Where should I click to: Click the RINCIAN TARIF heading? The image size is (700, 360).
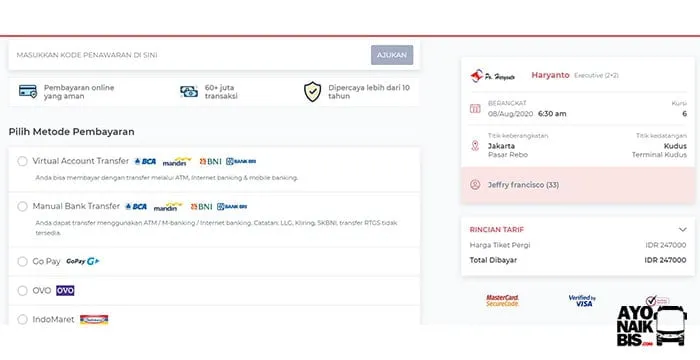[497, 230]
